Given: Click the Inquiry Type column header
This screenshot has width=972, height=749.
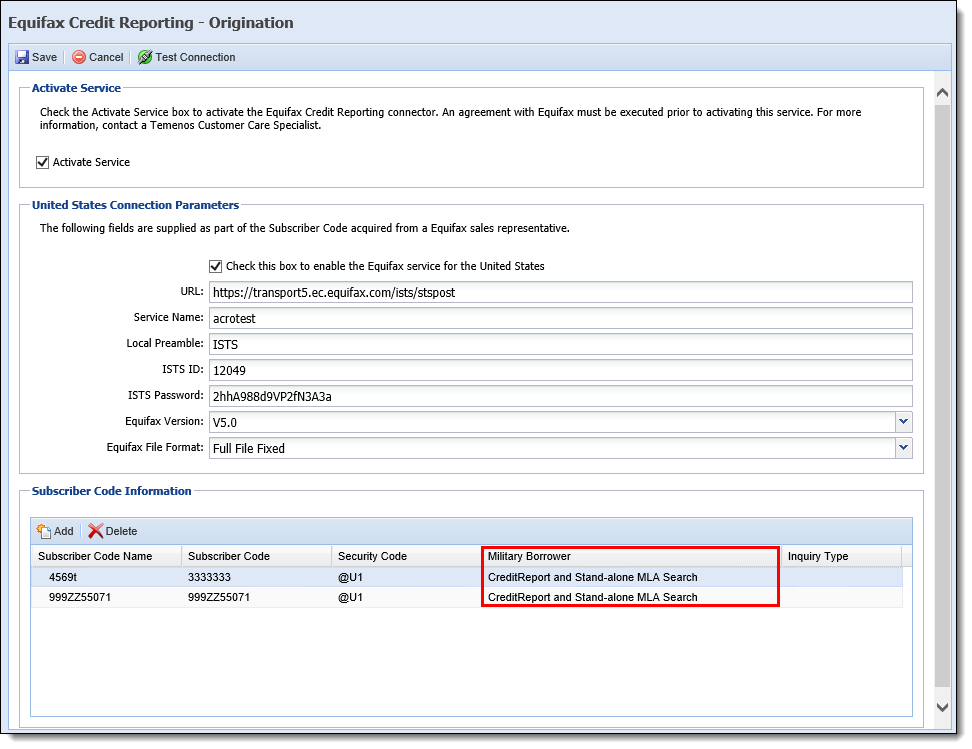Looking at the screenshot, I should (x=841, y=556).
